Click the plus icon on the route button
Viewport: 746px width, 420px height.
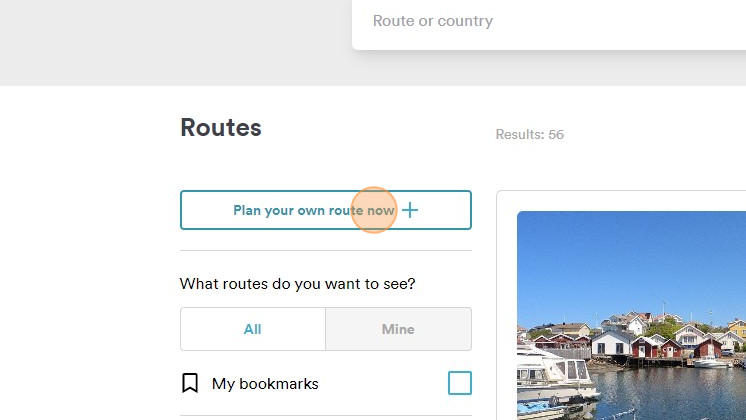(x=410, y=210)
